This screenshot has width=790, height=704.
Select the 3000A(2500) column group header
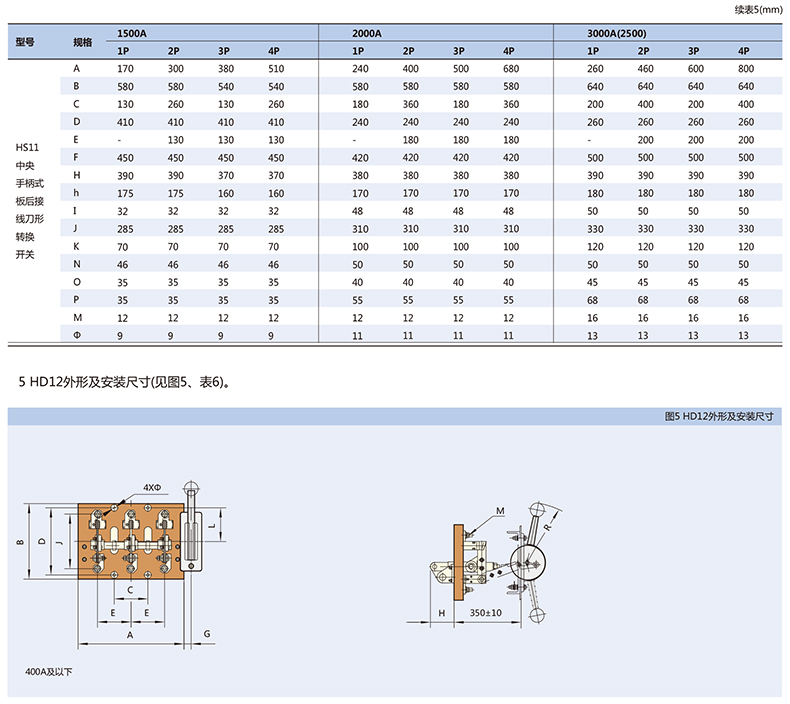point(618,34)
